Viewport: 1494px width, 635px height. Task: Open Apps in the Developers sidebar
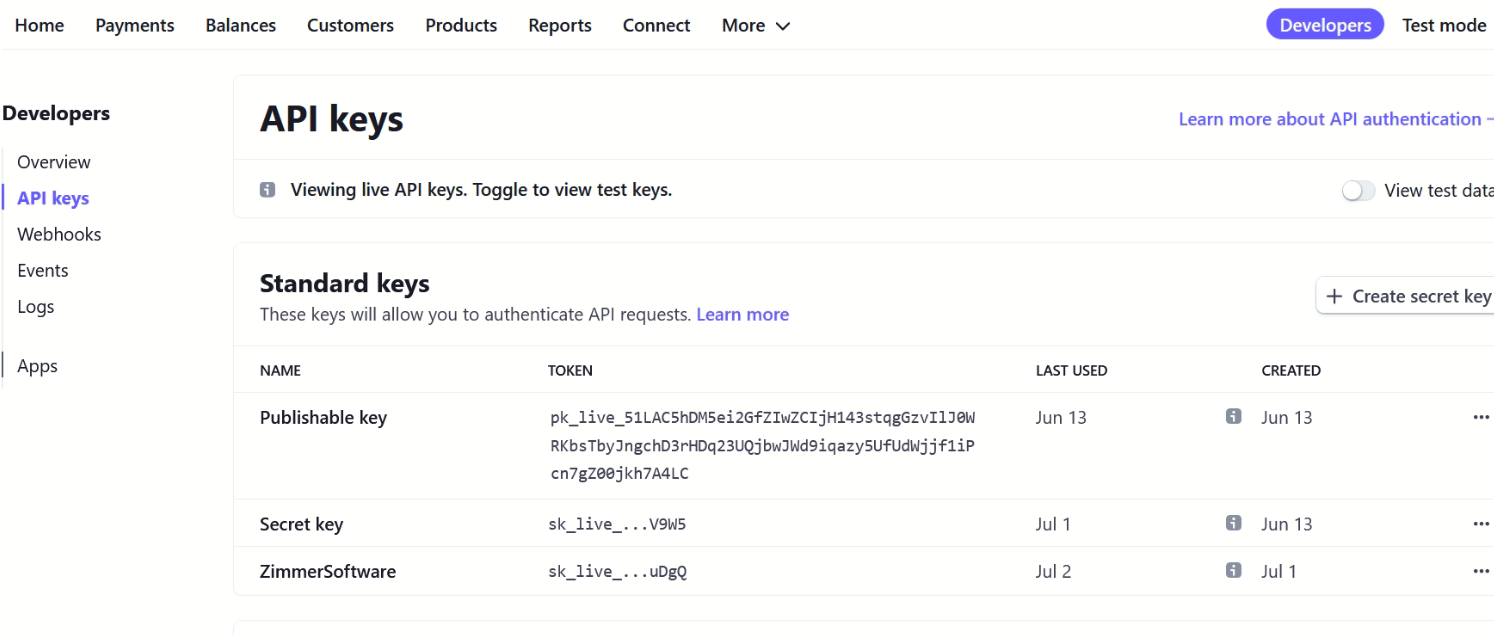coord(38,366)
